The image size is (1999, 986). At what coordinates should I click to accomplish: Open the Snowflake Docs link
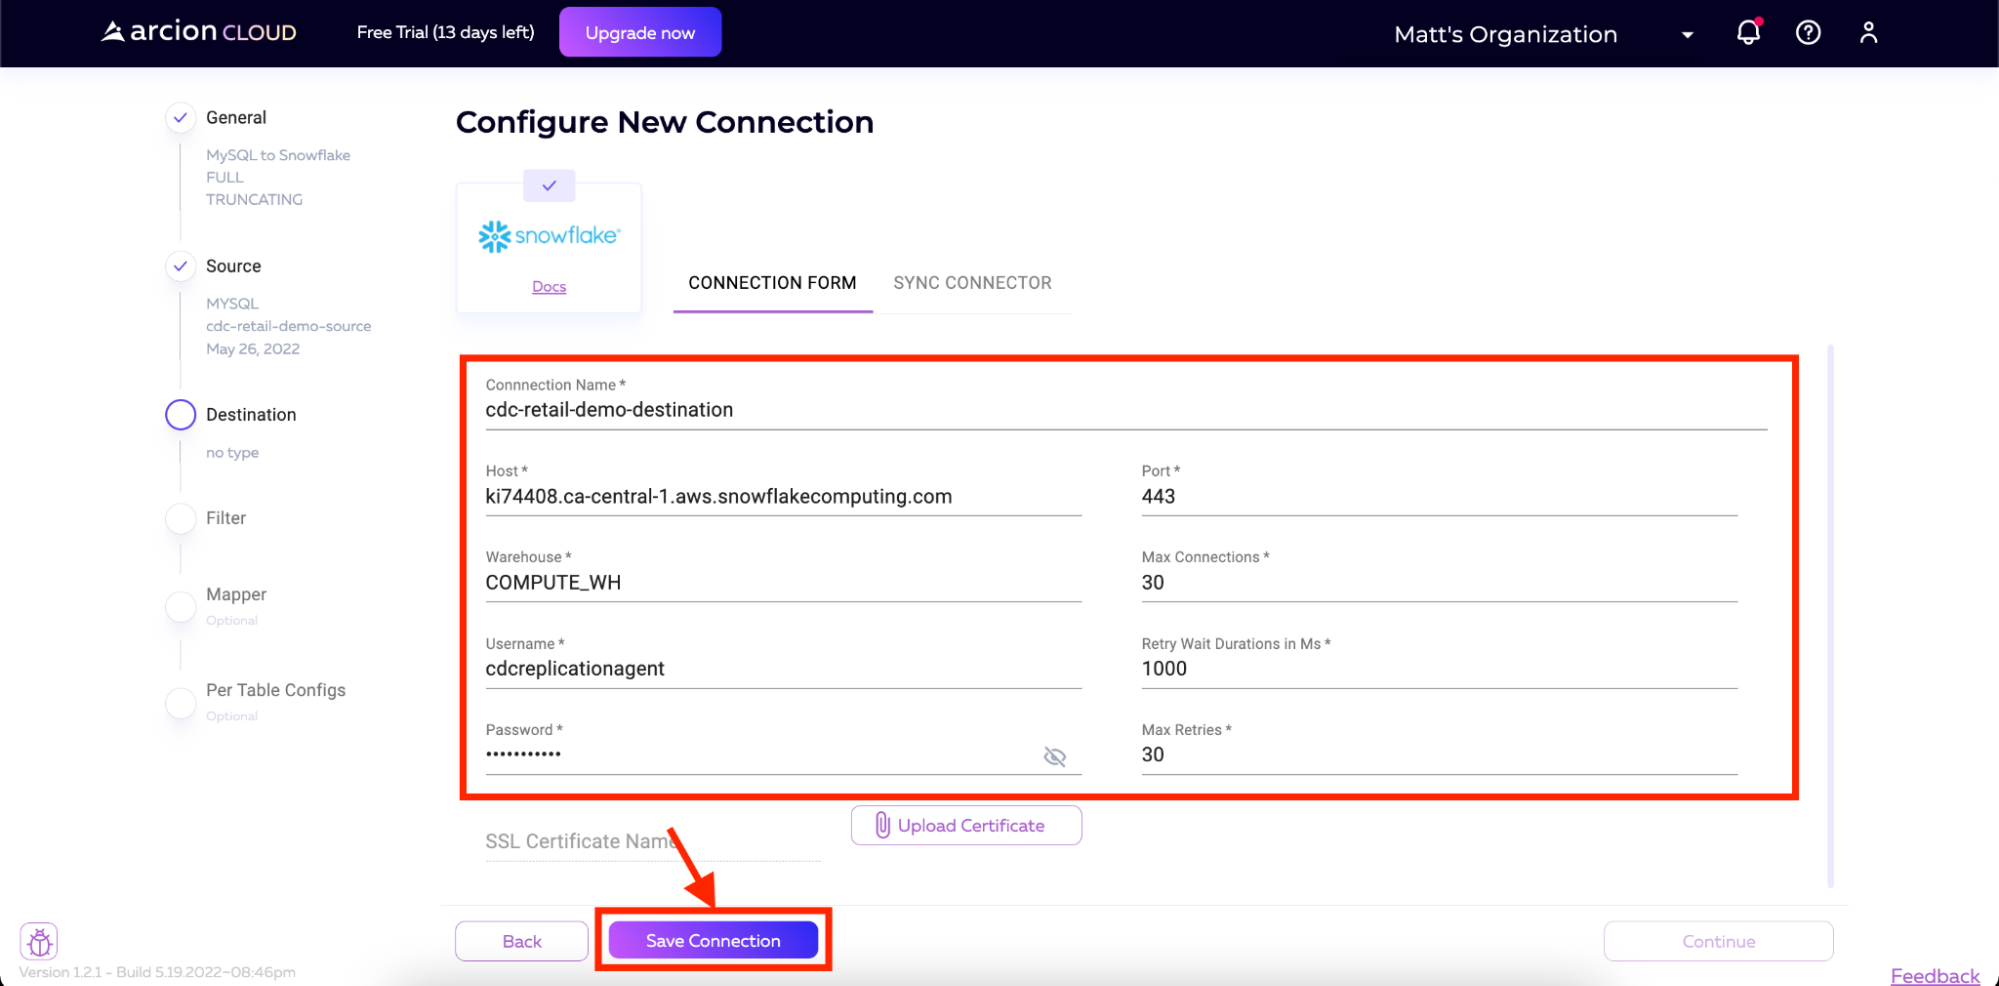click(x=549, y=287)
